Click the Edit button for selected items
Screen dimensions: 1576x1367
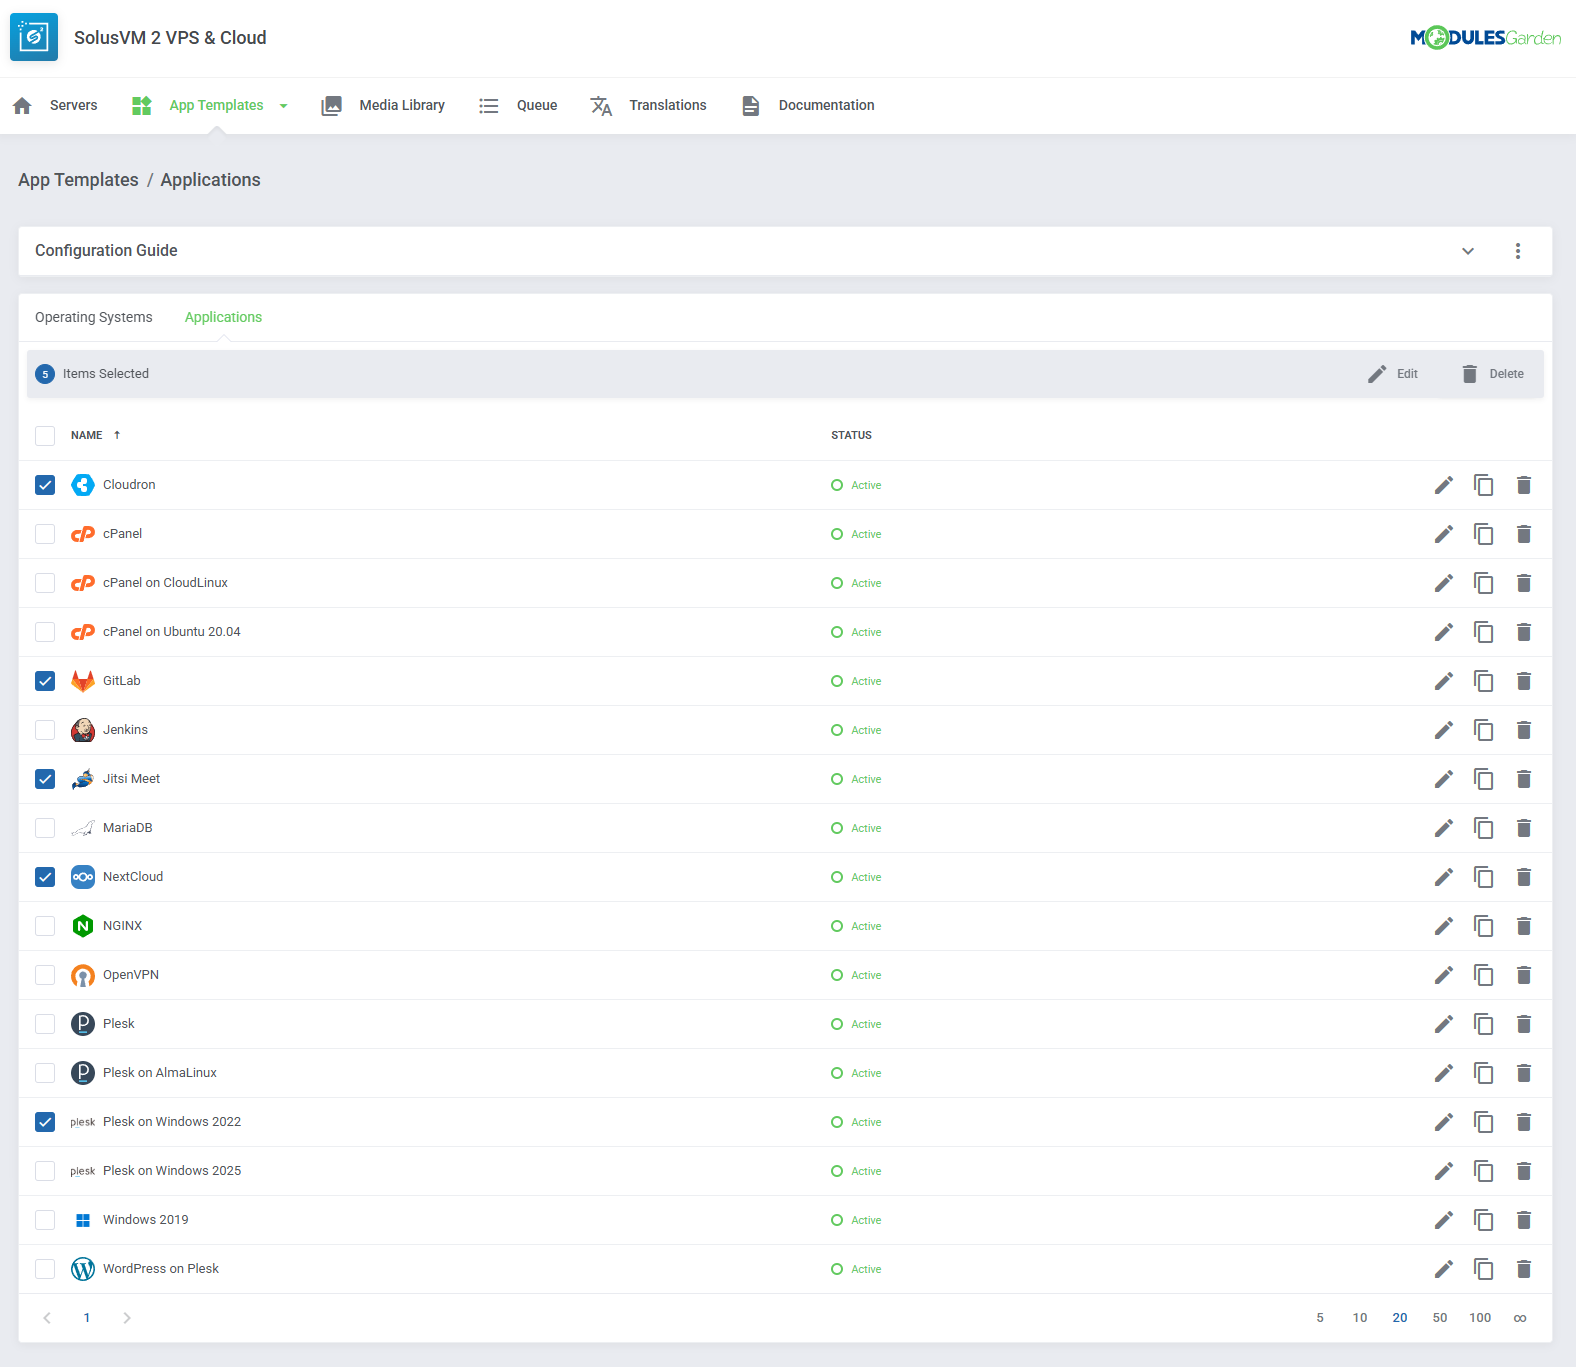click(1393, 374)
